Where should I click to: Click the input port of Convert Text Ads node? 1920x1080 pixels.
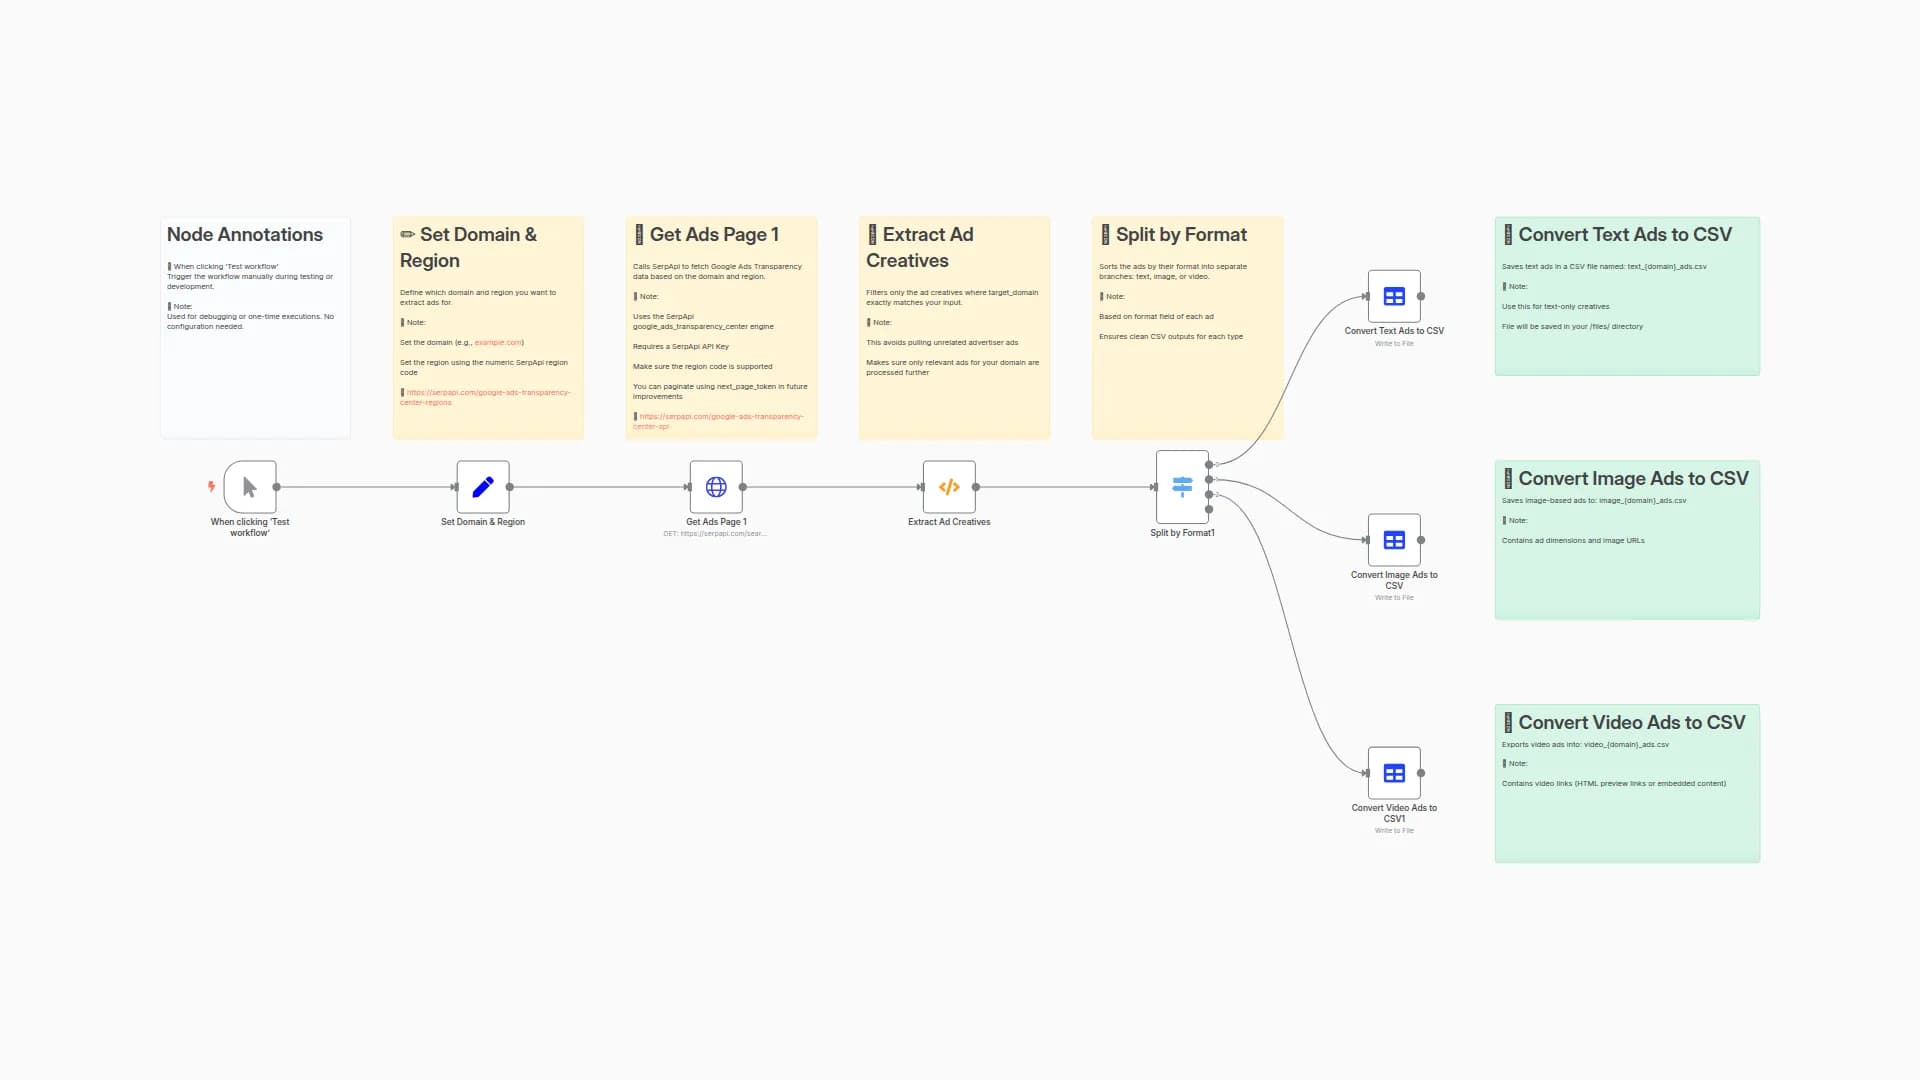click(x=1366, y=296)
